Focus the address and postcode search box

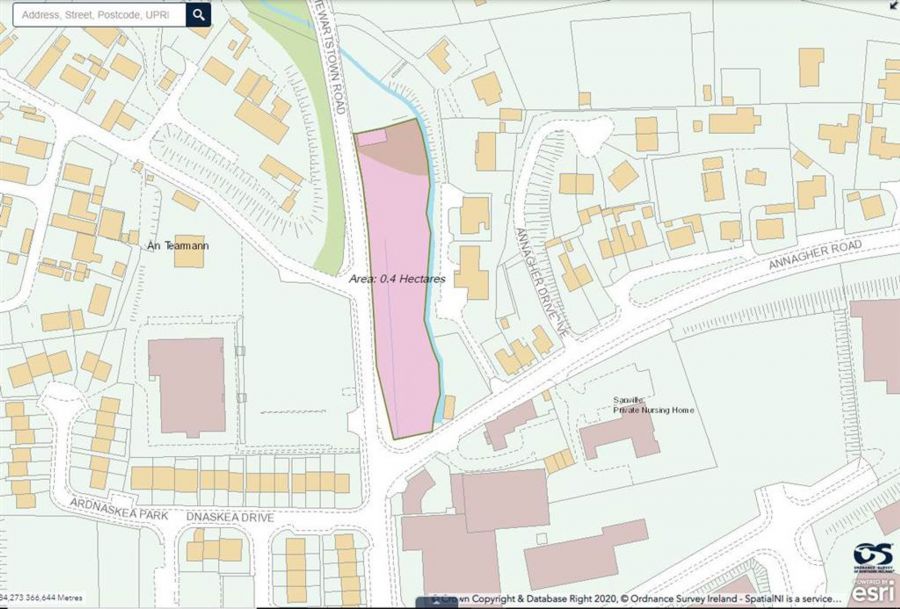point(98,15)
